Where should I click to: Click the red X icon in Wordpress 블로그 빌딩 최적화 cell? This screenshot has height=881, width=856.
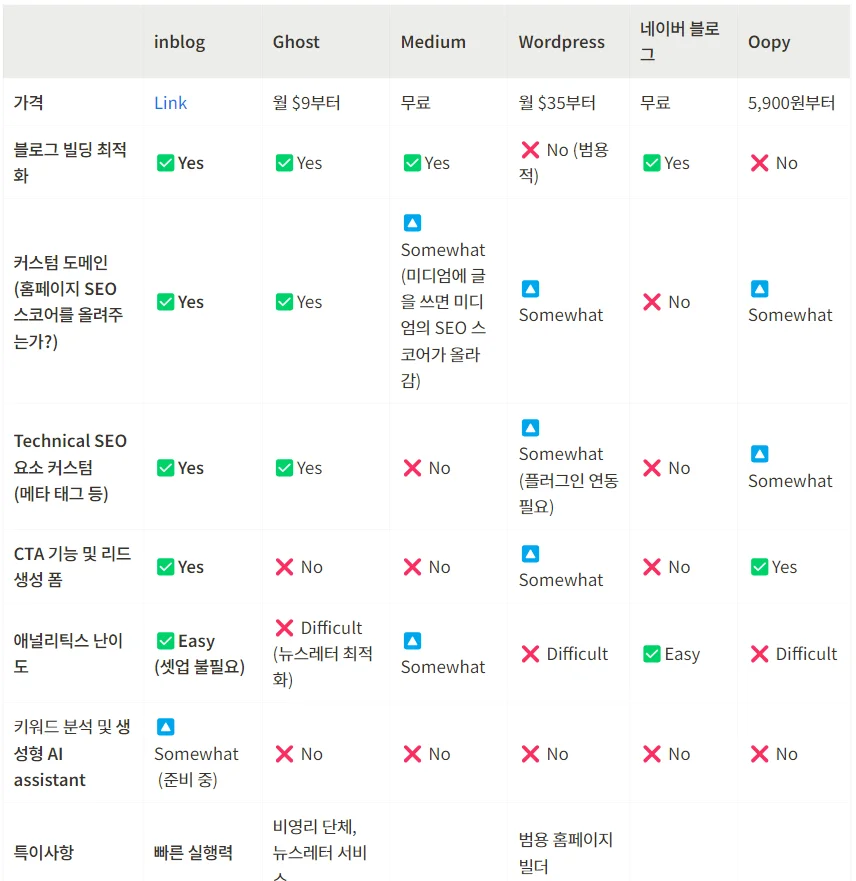pyautogui.click(x=530, y=150)
